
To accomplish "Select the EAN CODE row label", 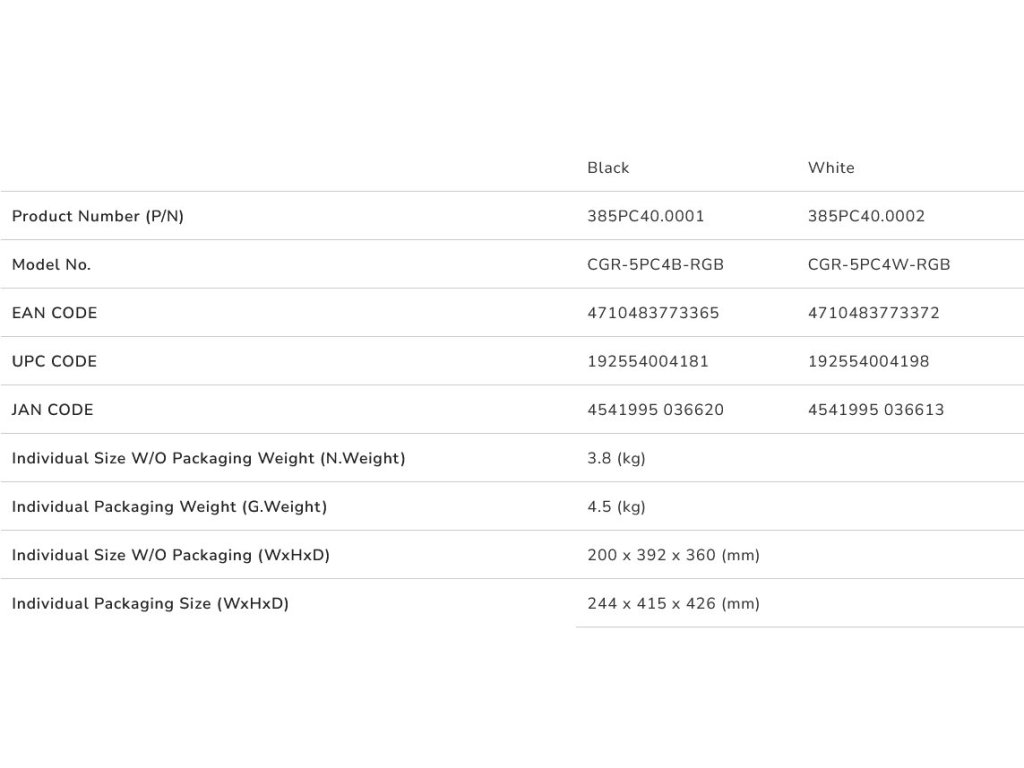I will click(54, 313).
